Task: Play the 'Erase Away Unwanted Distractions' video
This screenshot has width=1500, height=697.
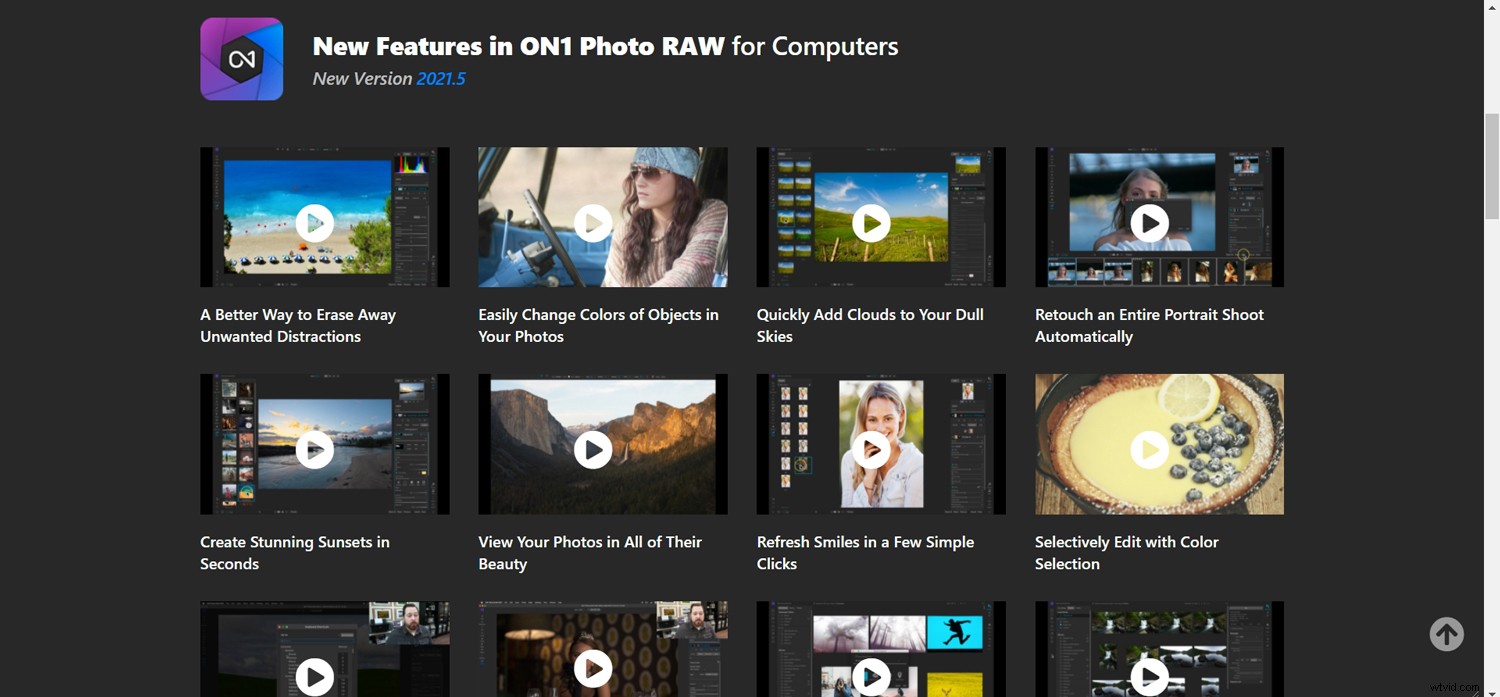Action: [315, 223]
